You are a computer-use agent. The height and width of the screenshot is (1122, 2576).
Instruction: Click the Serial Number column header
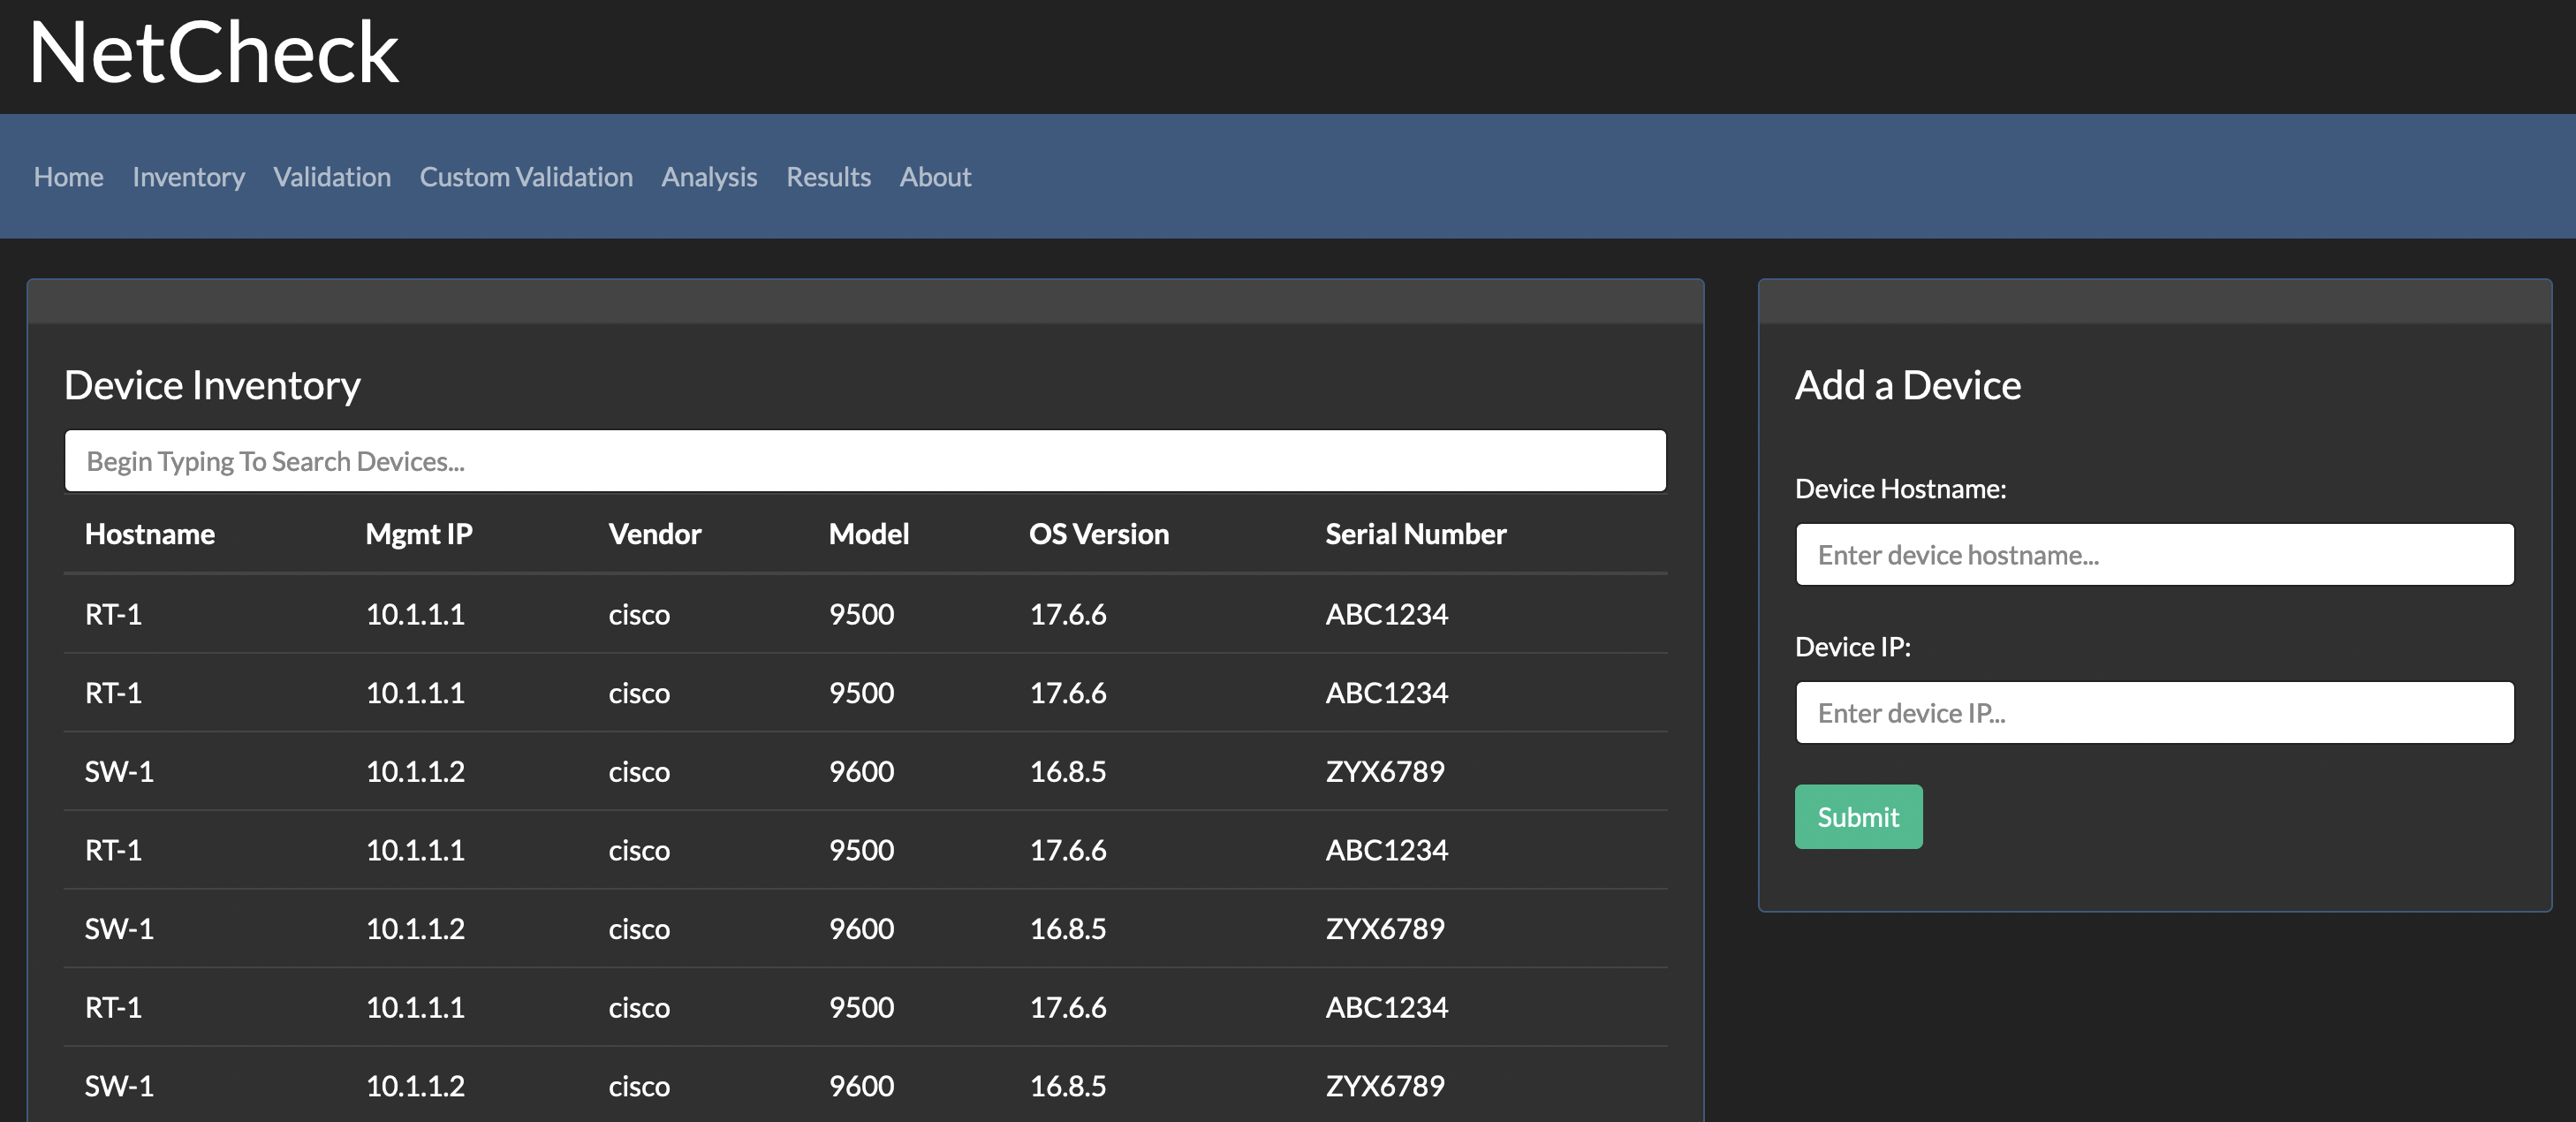click(x=1416, y=534)
